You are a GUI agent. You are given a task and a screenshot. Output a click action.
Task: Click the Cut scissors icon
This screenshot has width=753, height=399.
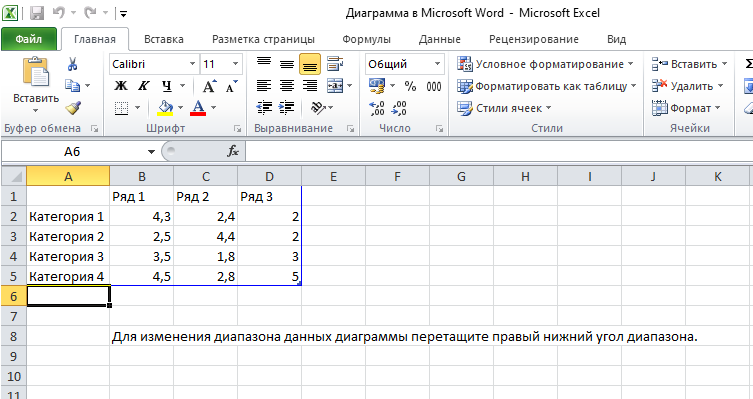click(x=73, y=64)
